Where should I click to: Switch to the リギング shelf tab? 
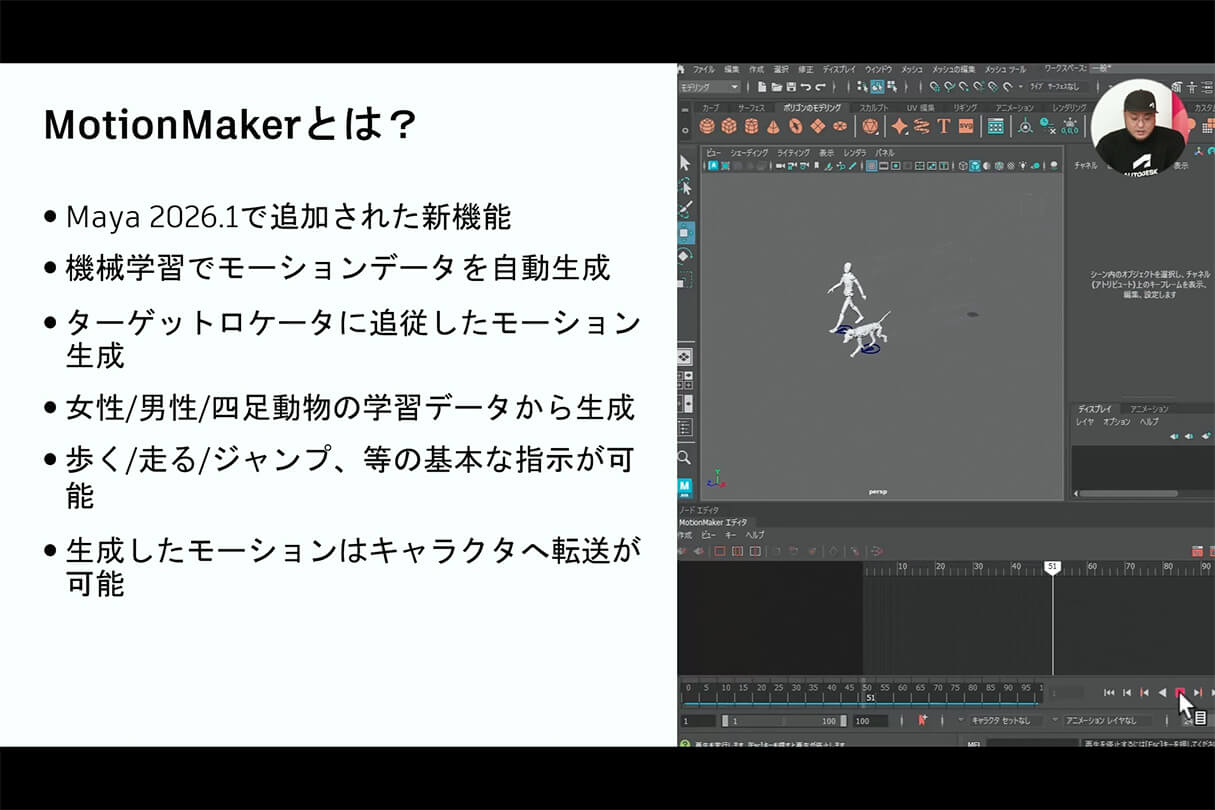click(x=965, y=107)
